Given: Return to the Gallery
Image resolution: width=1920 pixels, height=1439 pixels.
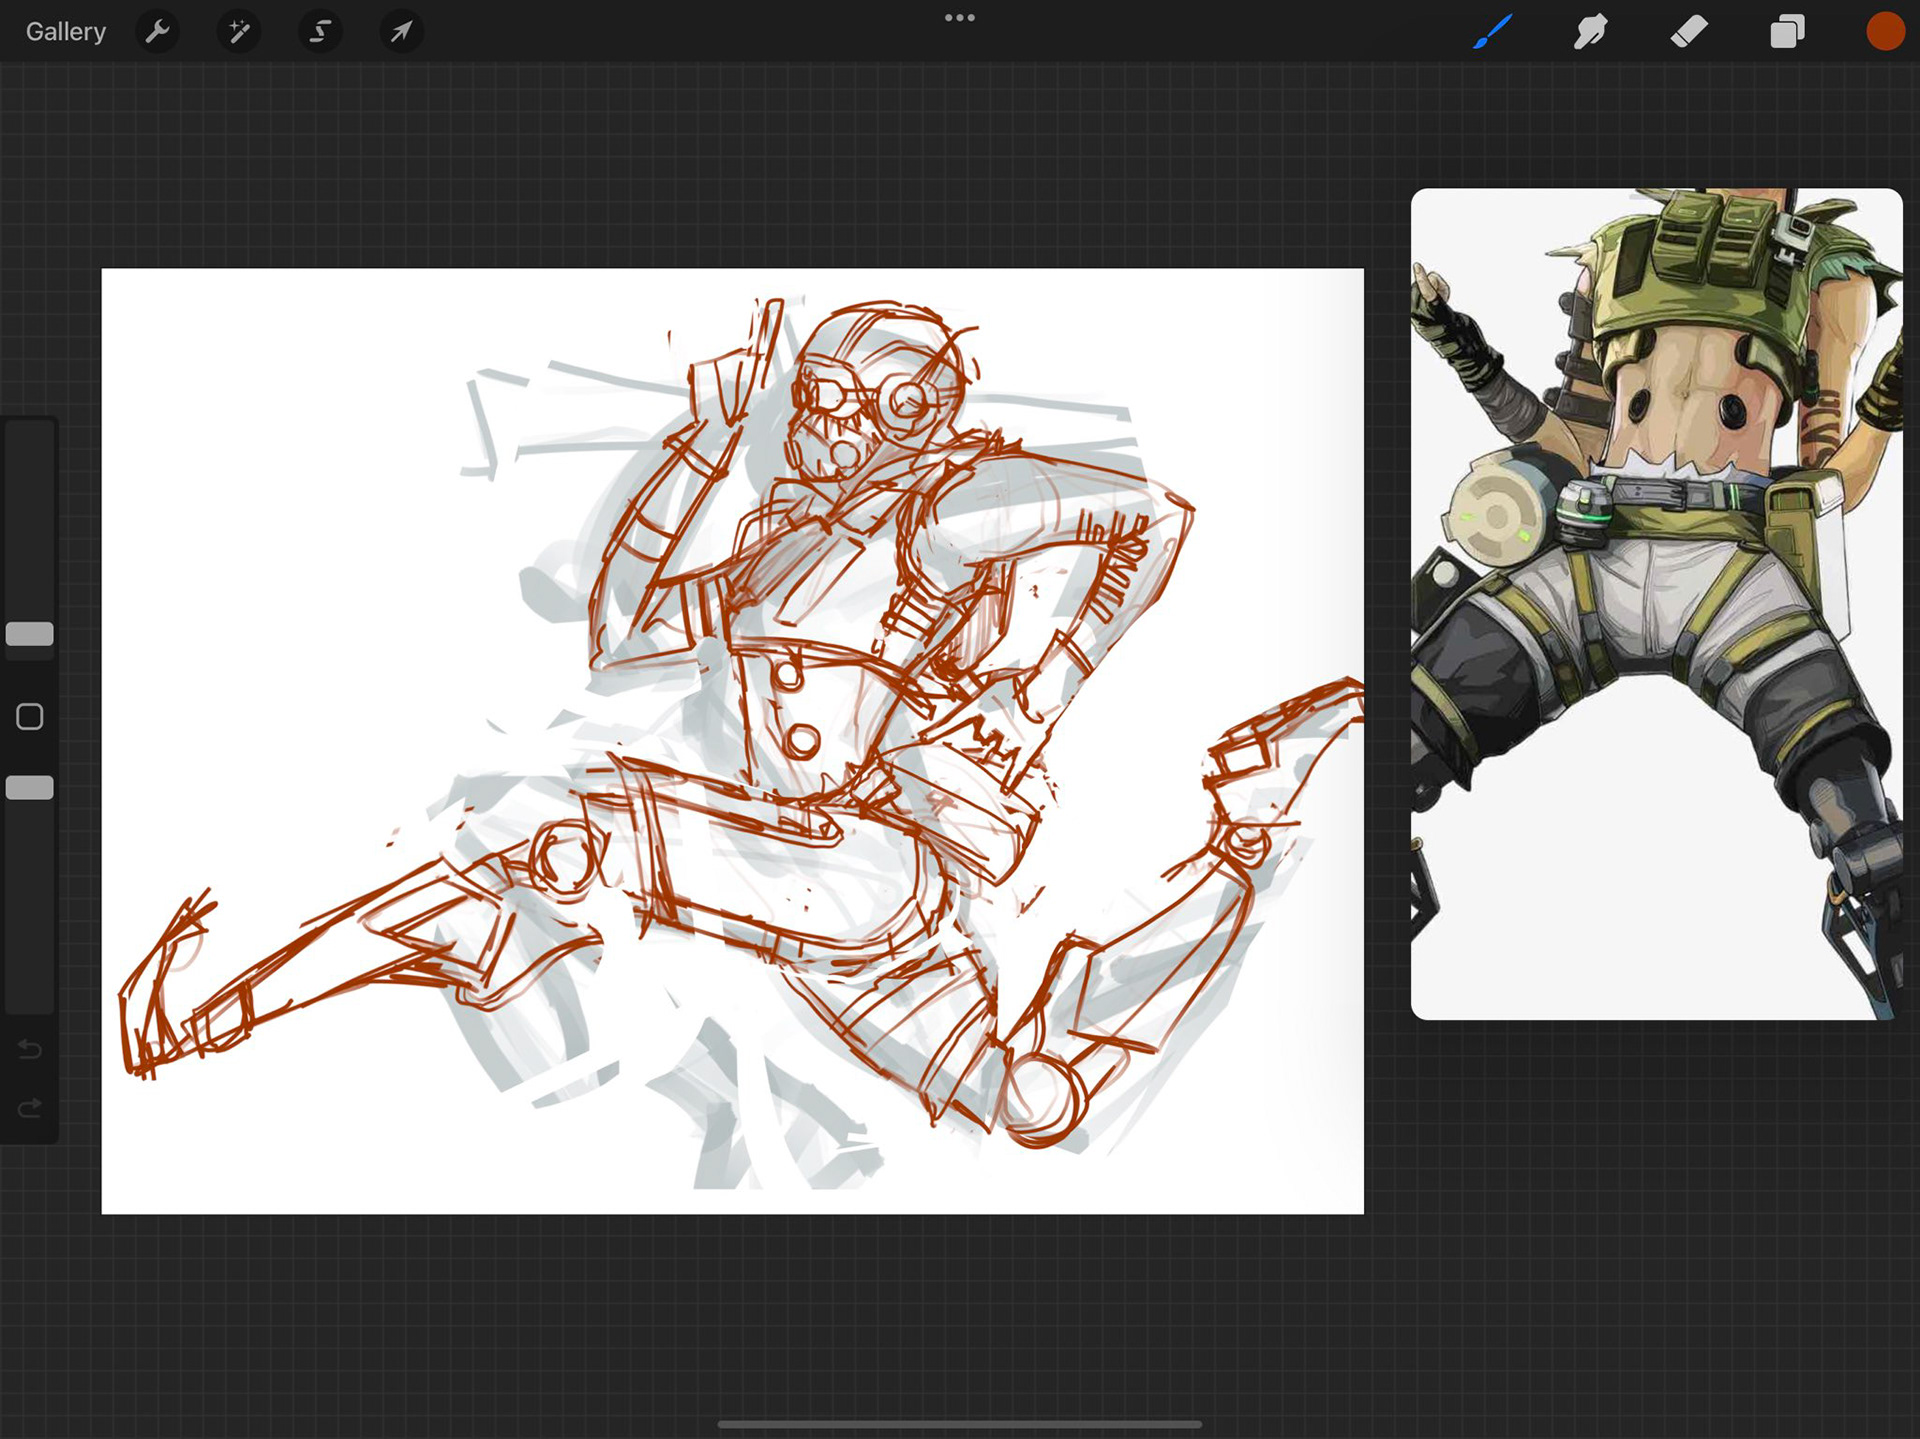Looking at the screenshot, I should pos(66,32).
